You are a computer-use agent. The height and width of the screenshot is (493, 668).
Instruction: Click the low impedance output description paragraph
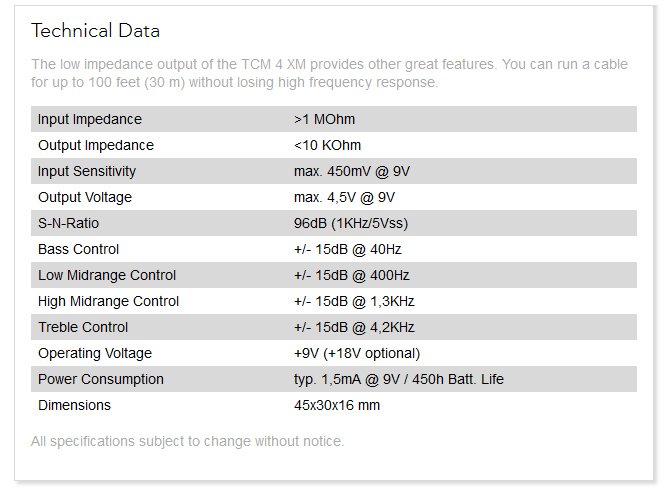click(x=330, y=73)
